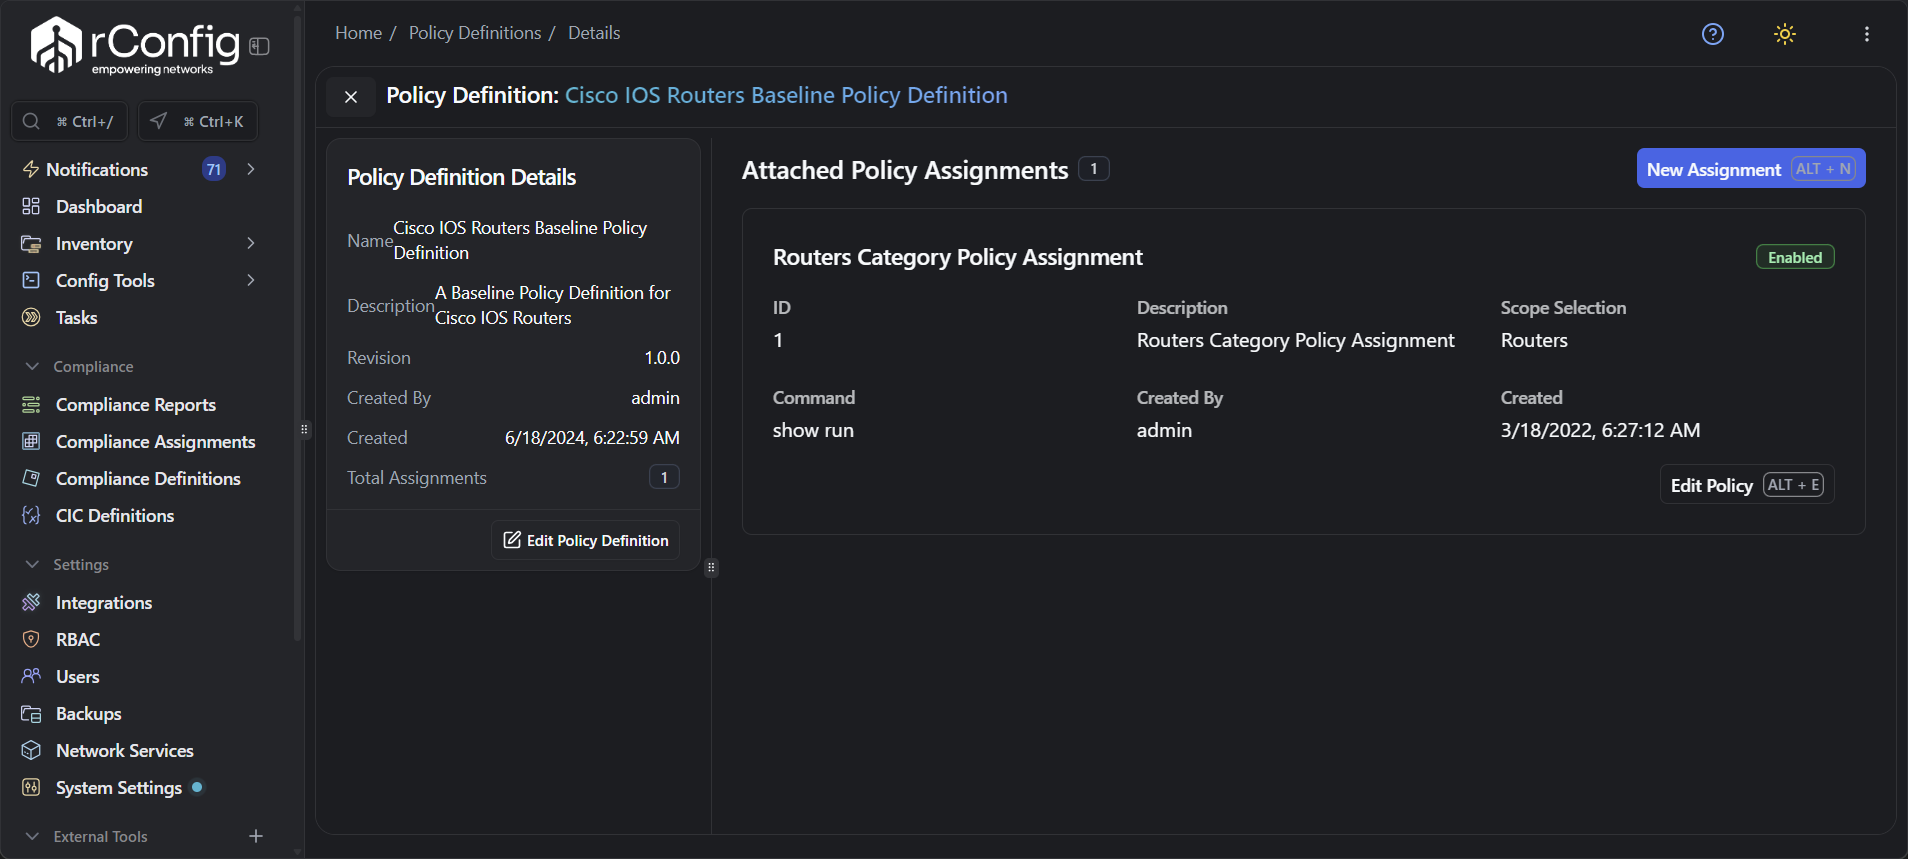Click the Users icon
The width and height of the screenshot is (1908, 859).
pyautogui.click(x=31, y=676)
